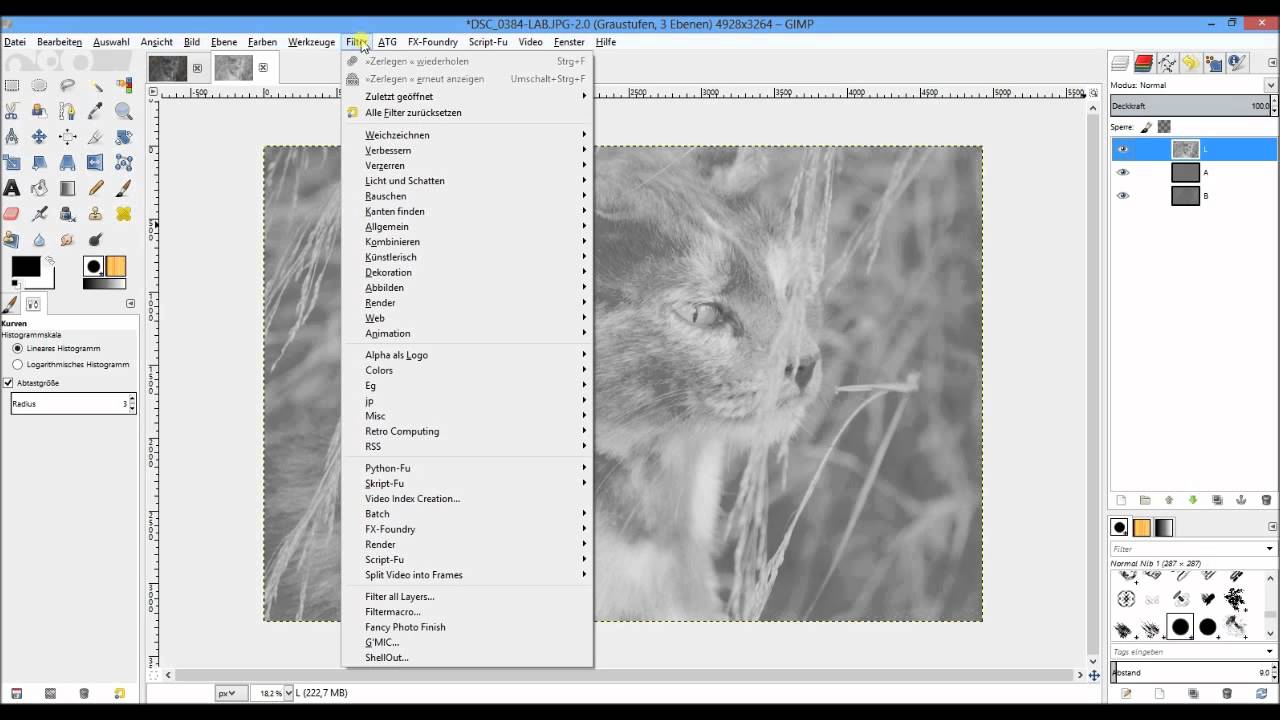Toggle lock alpha channel icon
The height and width of the screenshot is (720, 1280).
1164,127
